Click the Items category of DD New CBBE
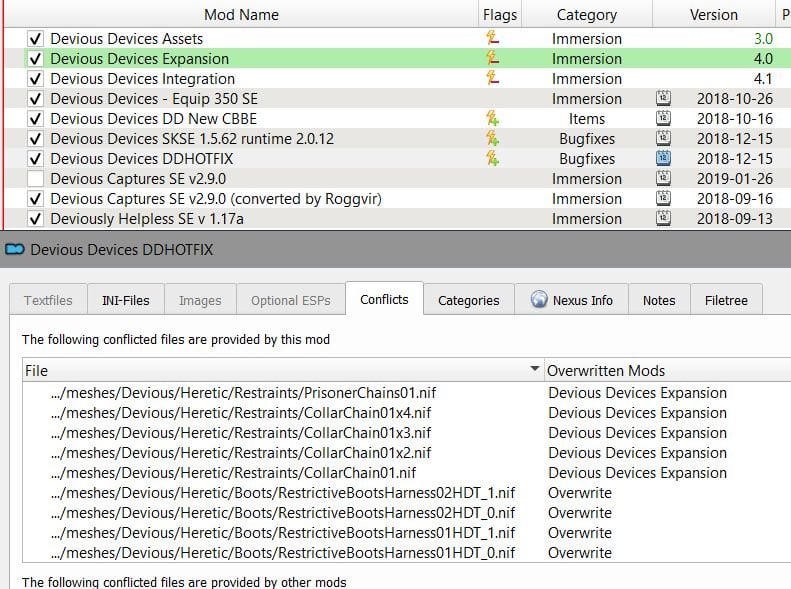Image resolution: width=791 pixels, height=589 pixels. click(x=587, y=119)
